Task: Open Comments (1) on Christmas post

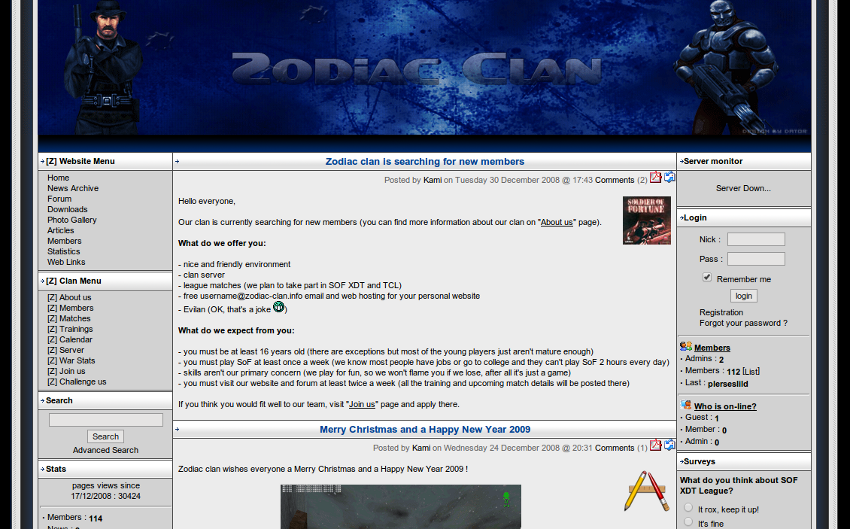Action: [x=614, y=448]
